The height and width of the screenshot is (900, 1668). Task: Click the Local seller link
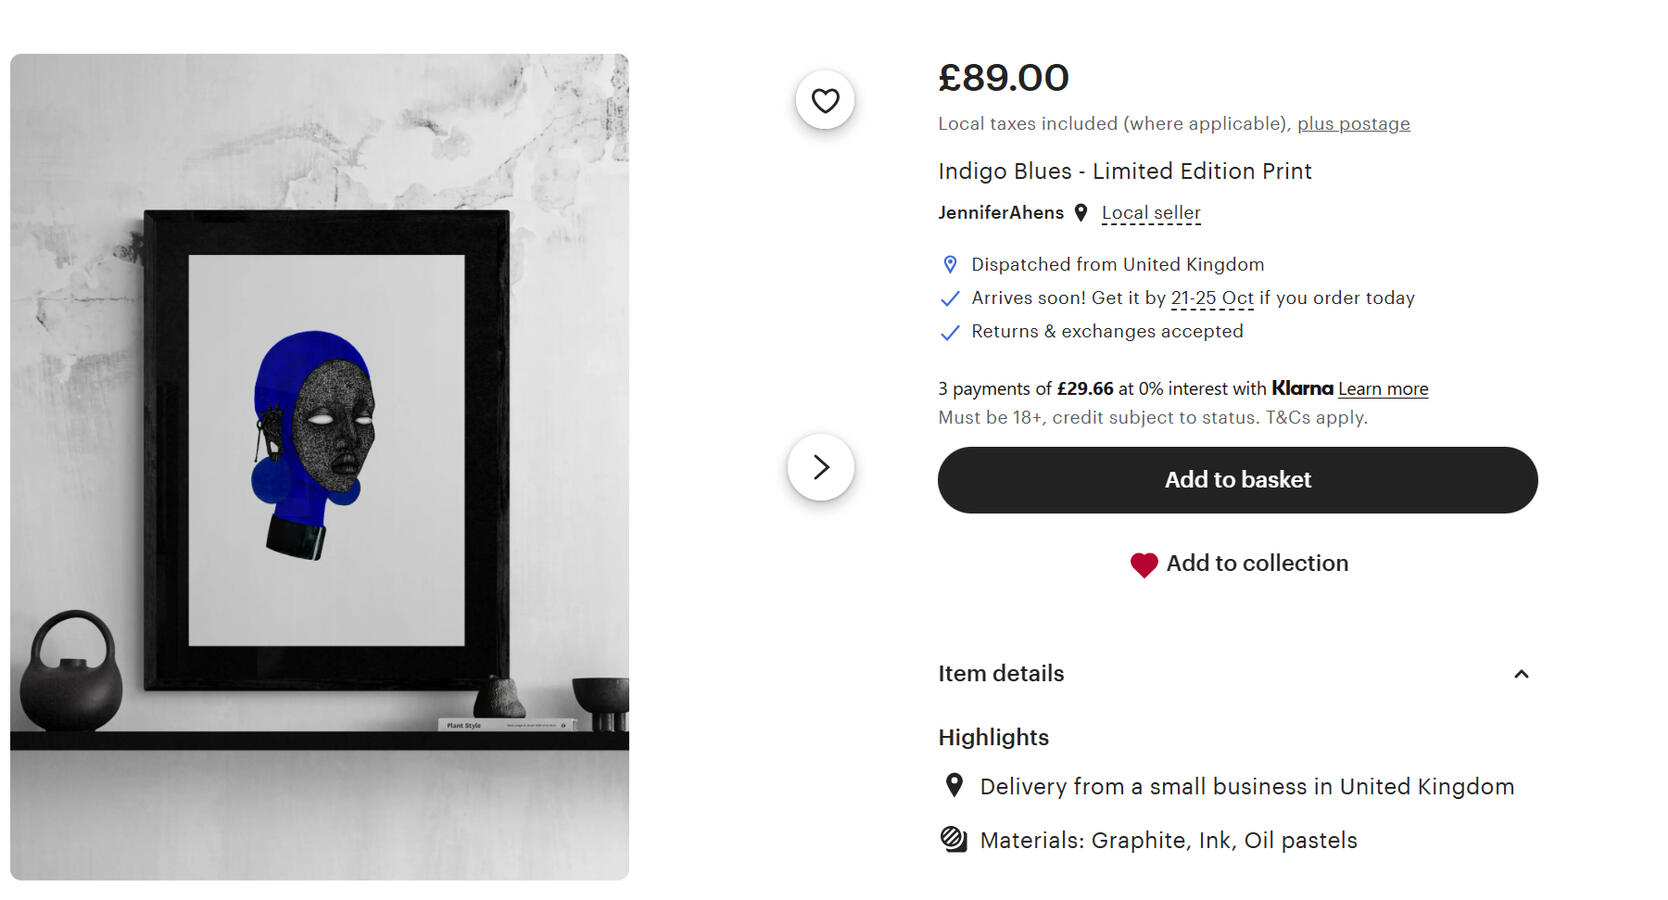click(1151, 213)
